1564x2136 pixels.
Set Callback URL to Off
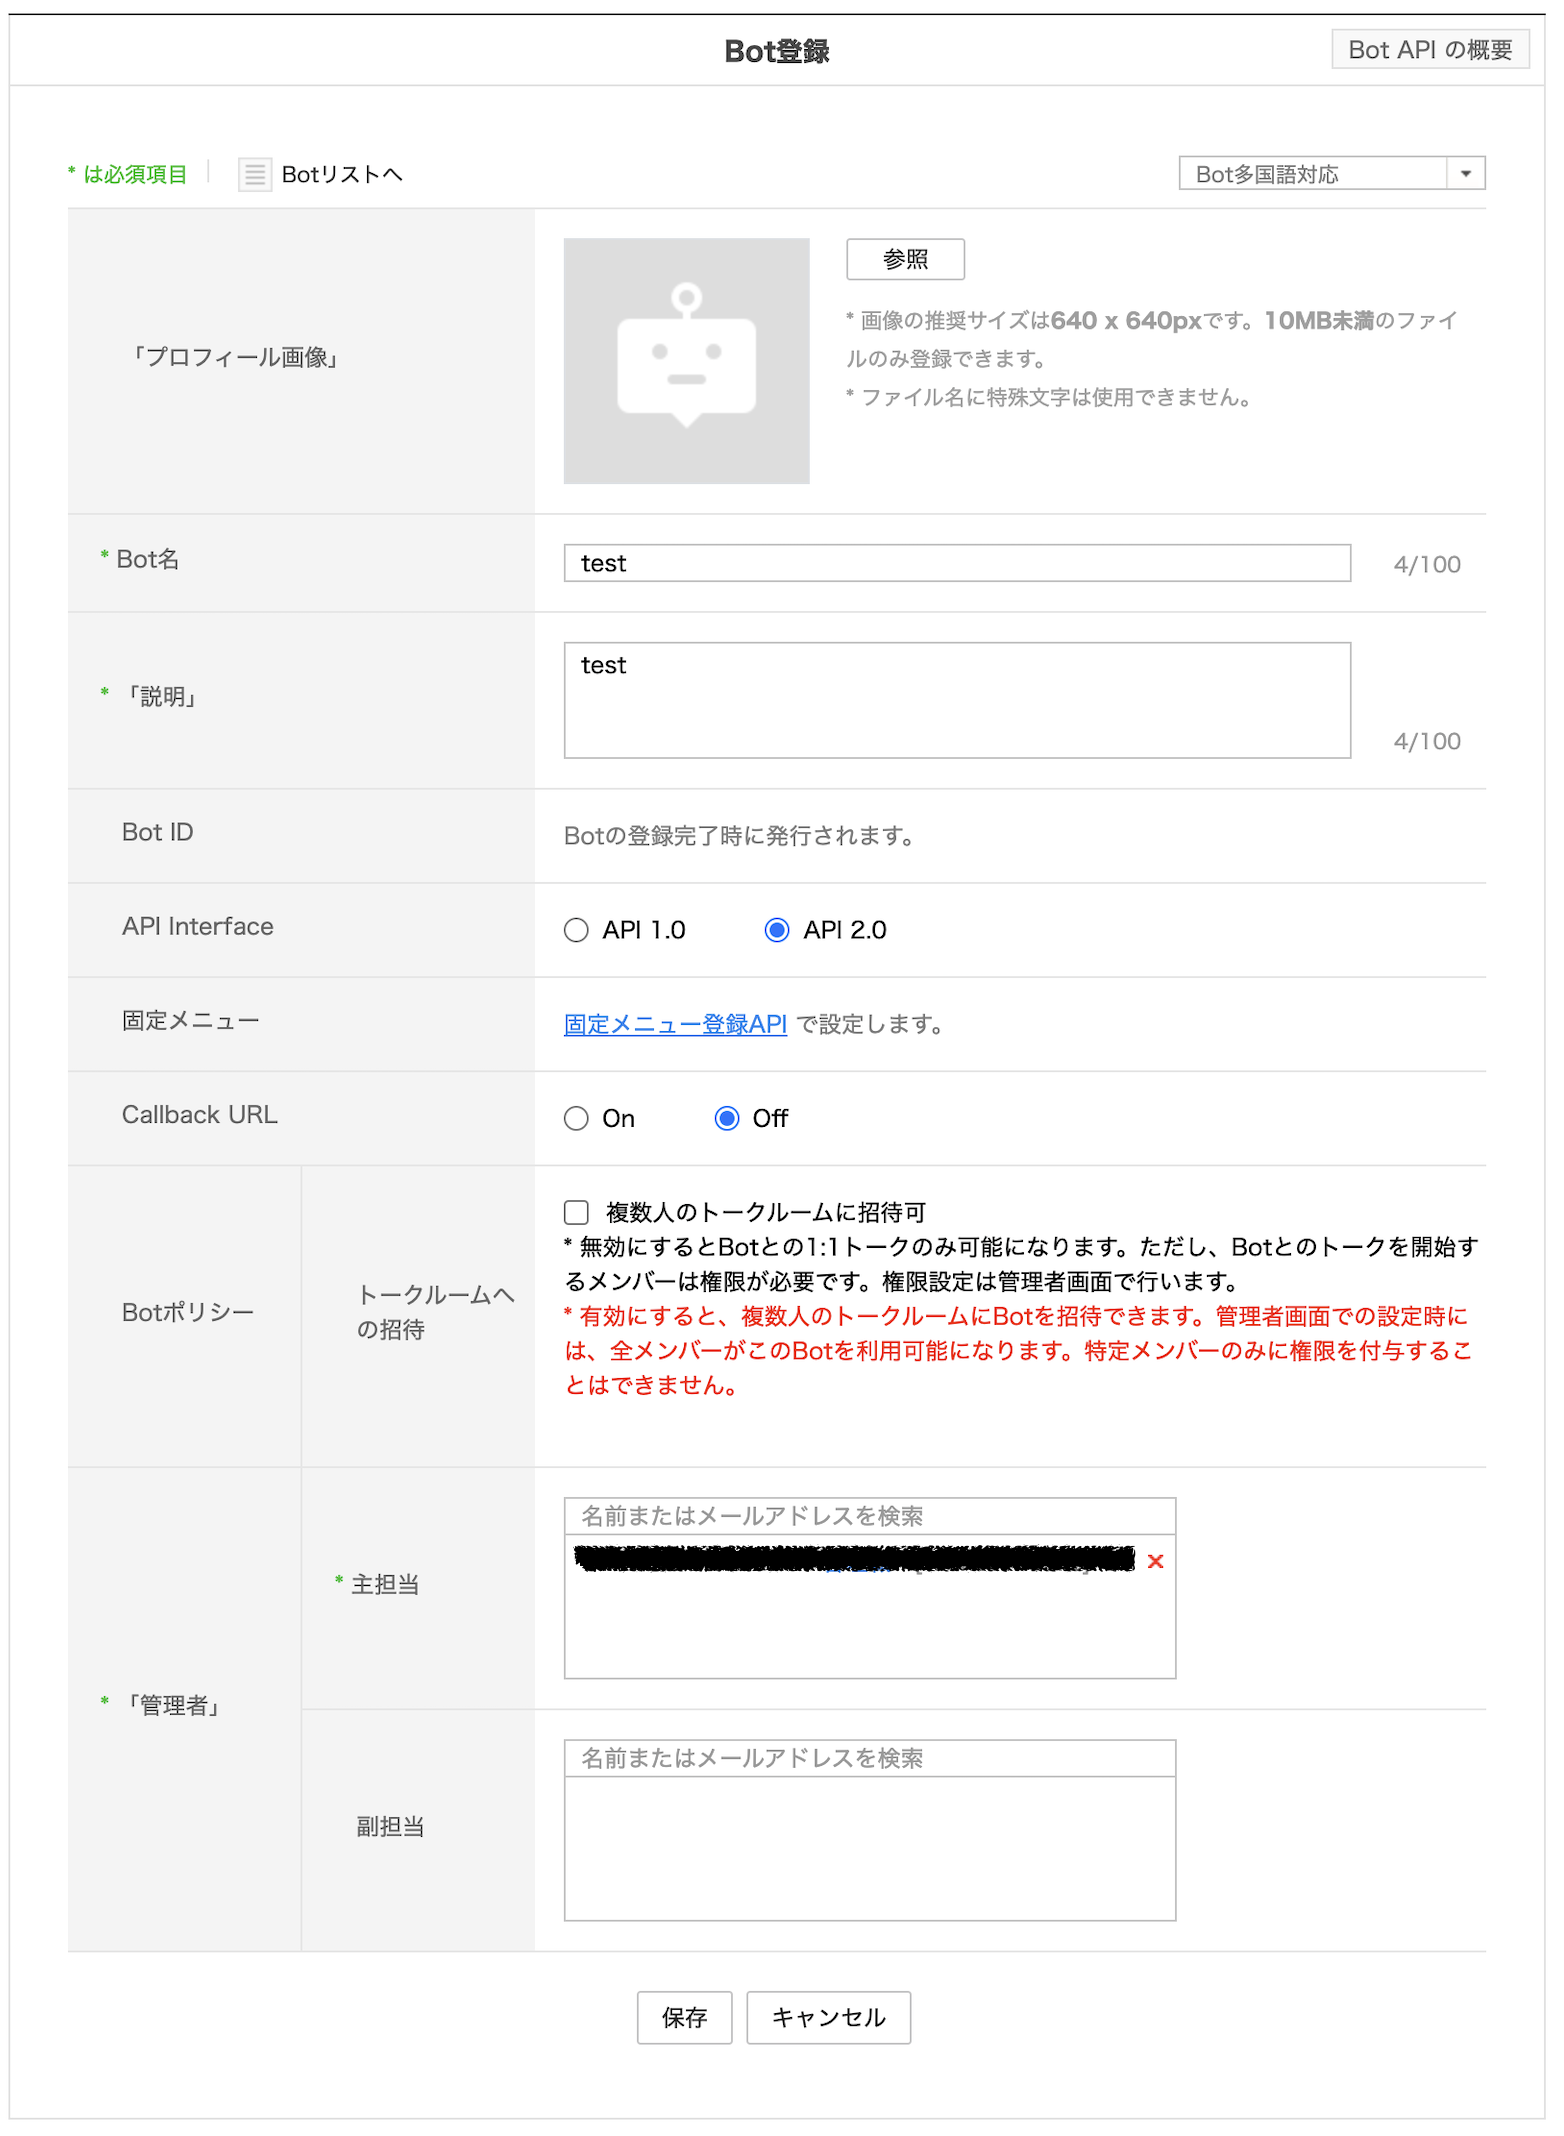click(727, 1118)
